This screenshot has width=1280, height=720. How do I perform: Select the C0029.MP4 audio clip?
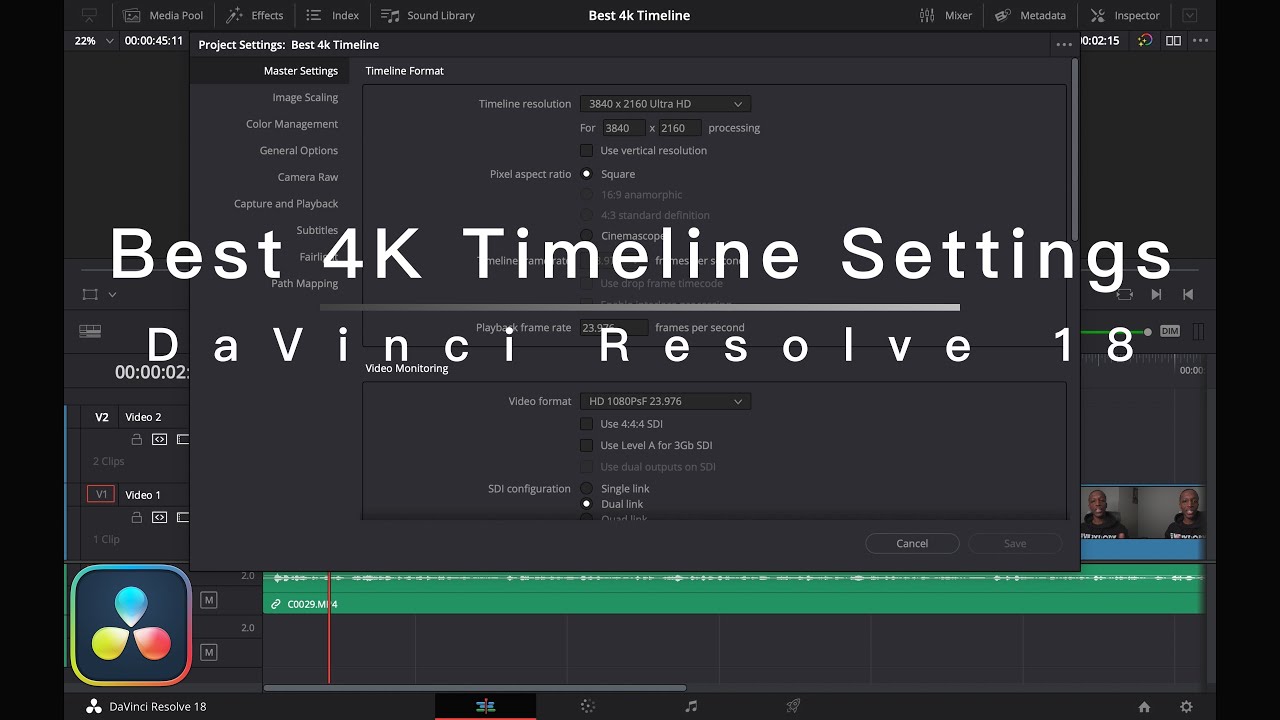[x=733, y=591]
